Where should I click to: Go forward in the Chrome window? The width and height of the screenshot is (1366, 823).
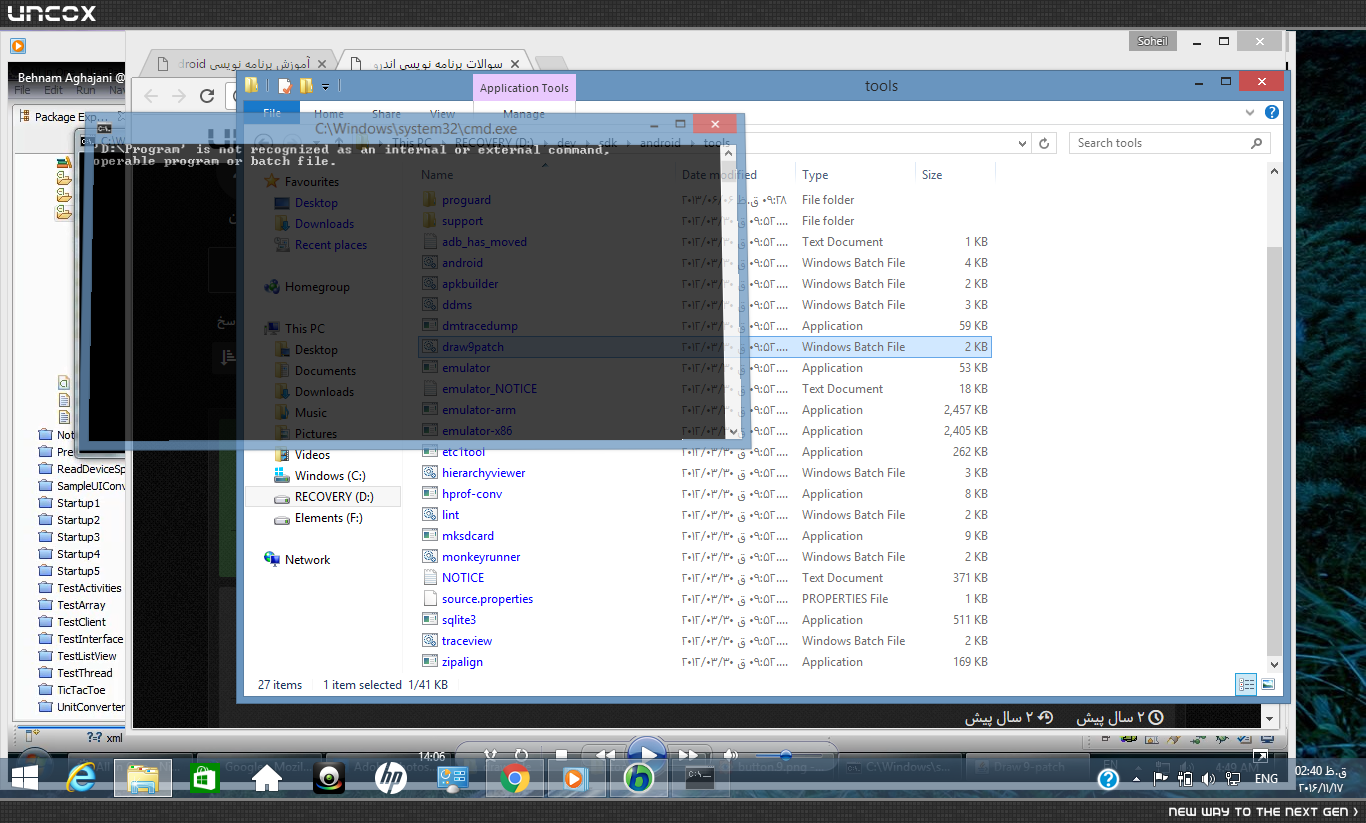(x=179, y=96)
